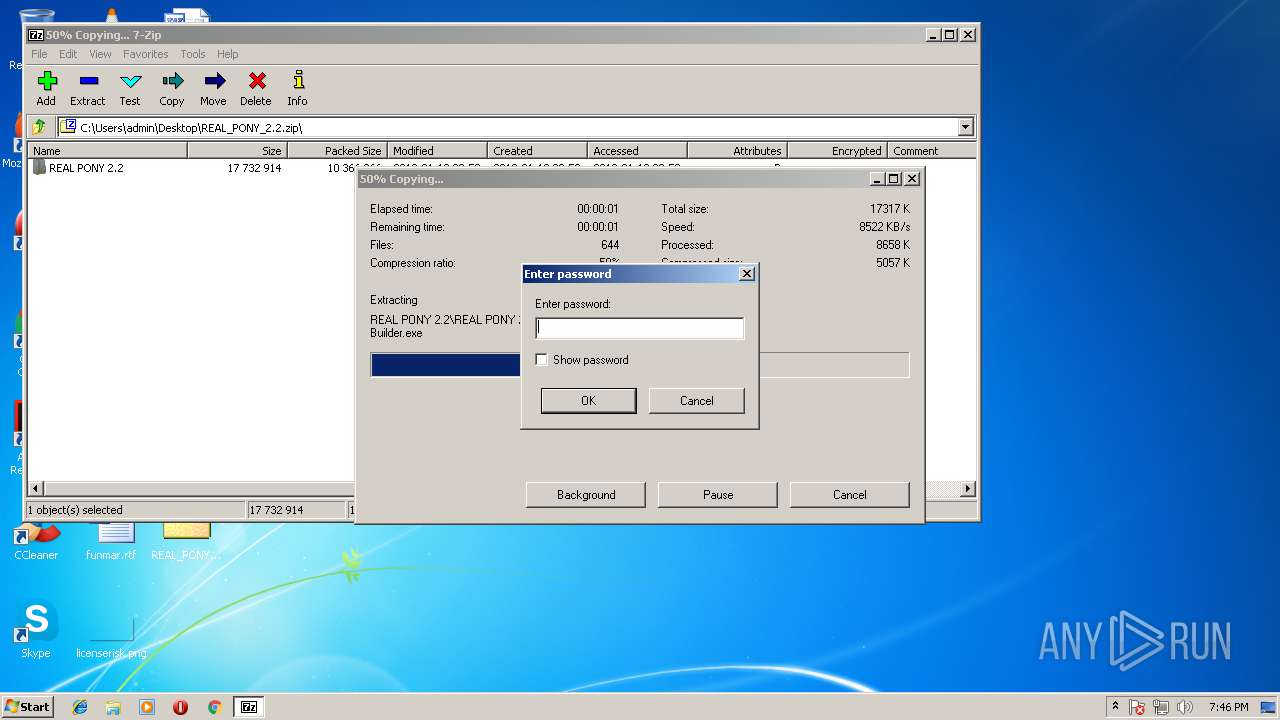Focus the Enter password field
Viewport: 1280px width, 720px height.
click(640, 328)
